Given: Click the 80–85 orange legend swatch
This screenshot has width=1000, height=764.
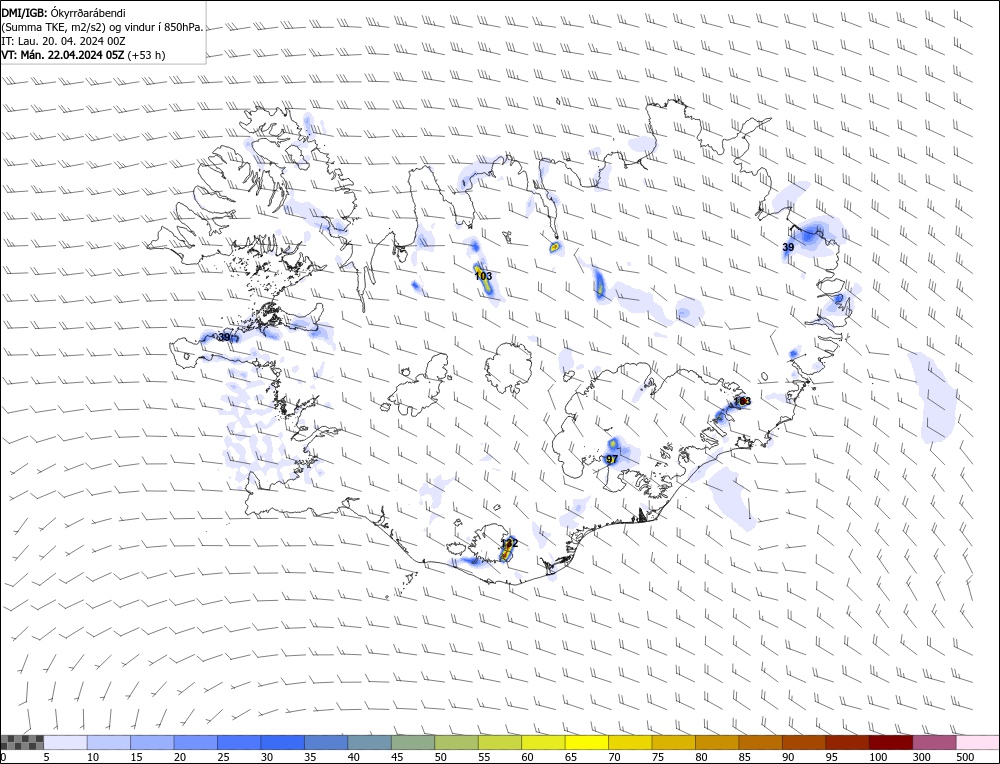Looking at the screenshot, I should [716, 742].
